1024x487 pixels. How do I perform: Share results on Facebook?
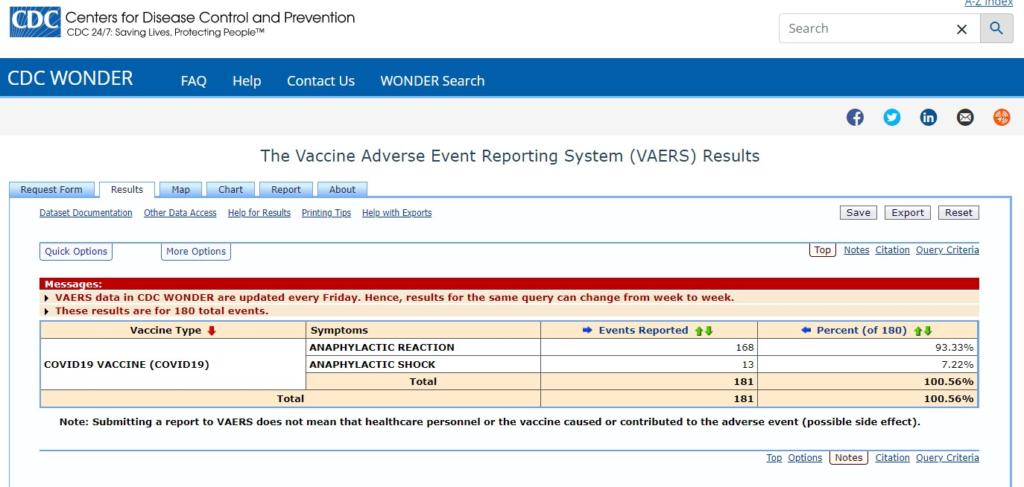click(x=855, y=117)
